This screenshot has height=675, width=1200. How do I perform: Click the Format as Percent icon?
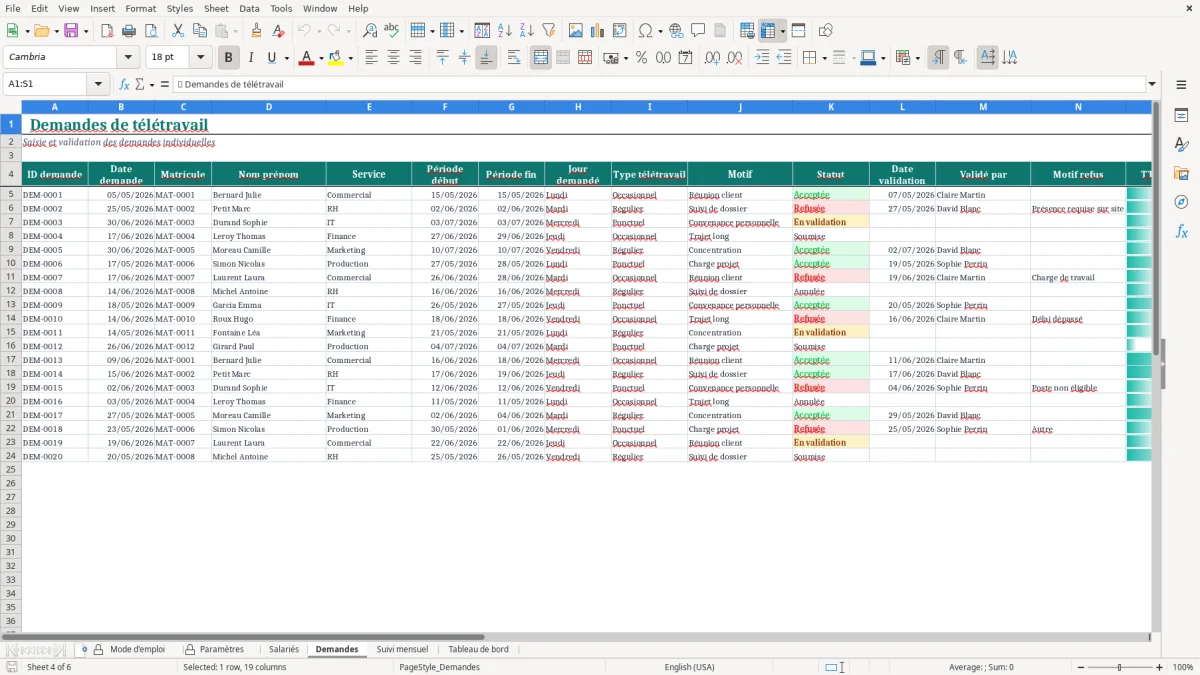tap(642, 58)
